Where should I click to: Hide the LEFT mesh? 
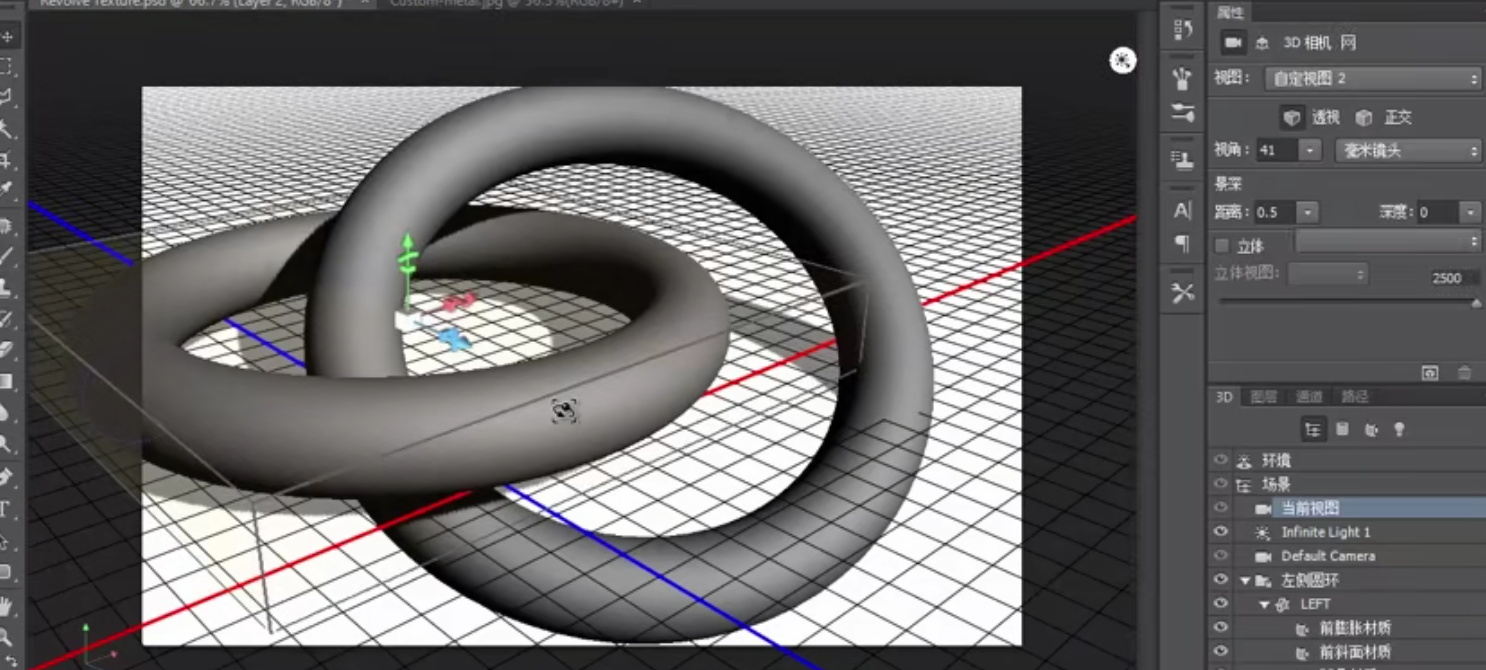[x=1220, y=604]
